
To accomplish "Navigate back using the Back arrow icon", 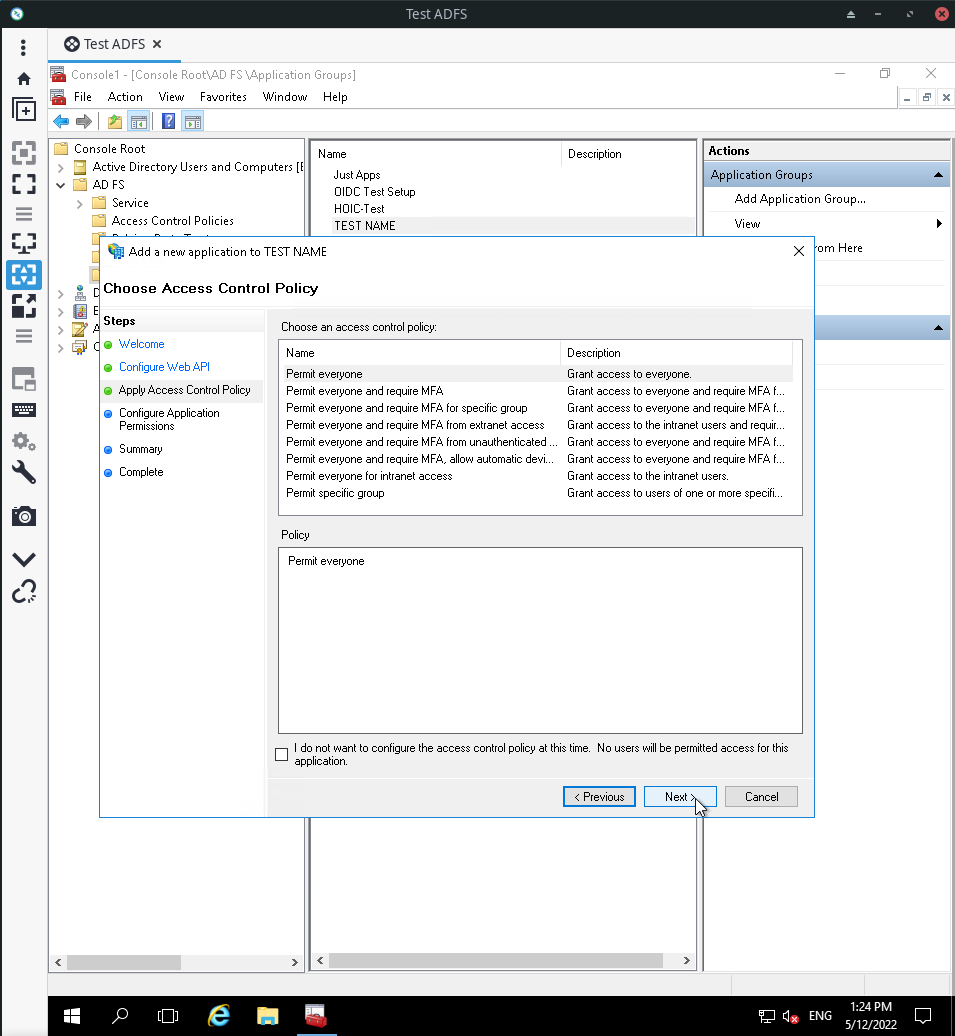I will tap(61, 121).
